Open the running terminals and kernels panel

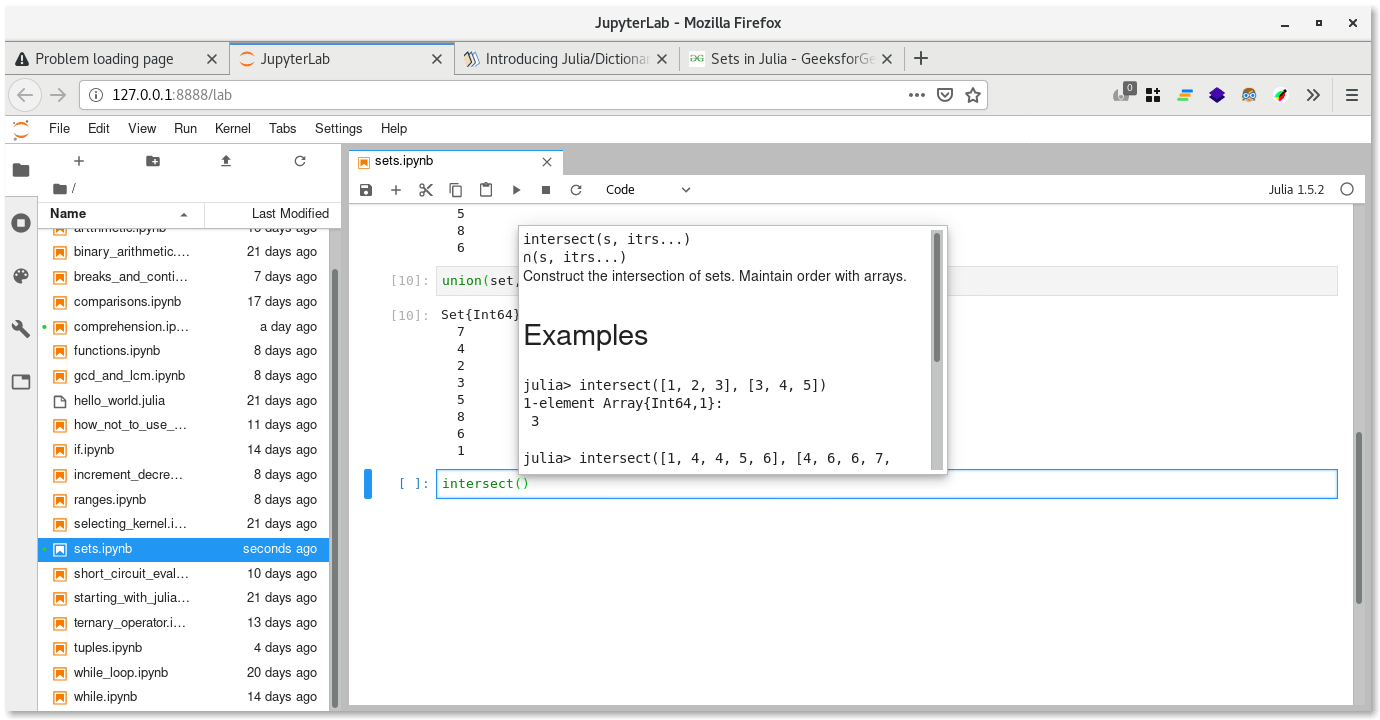pos(21,222)
